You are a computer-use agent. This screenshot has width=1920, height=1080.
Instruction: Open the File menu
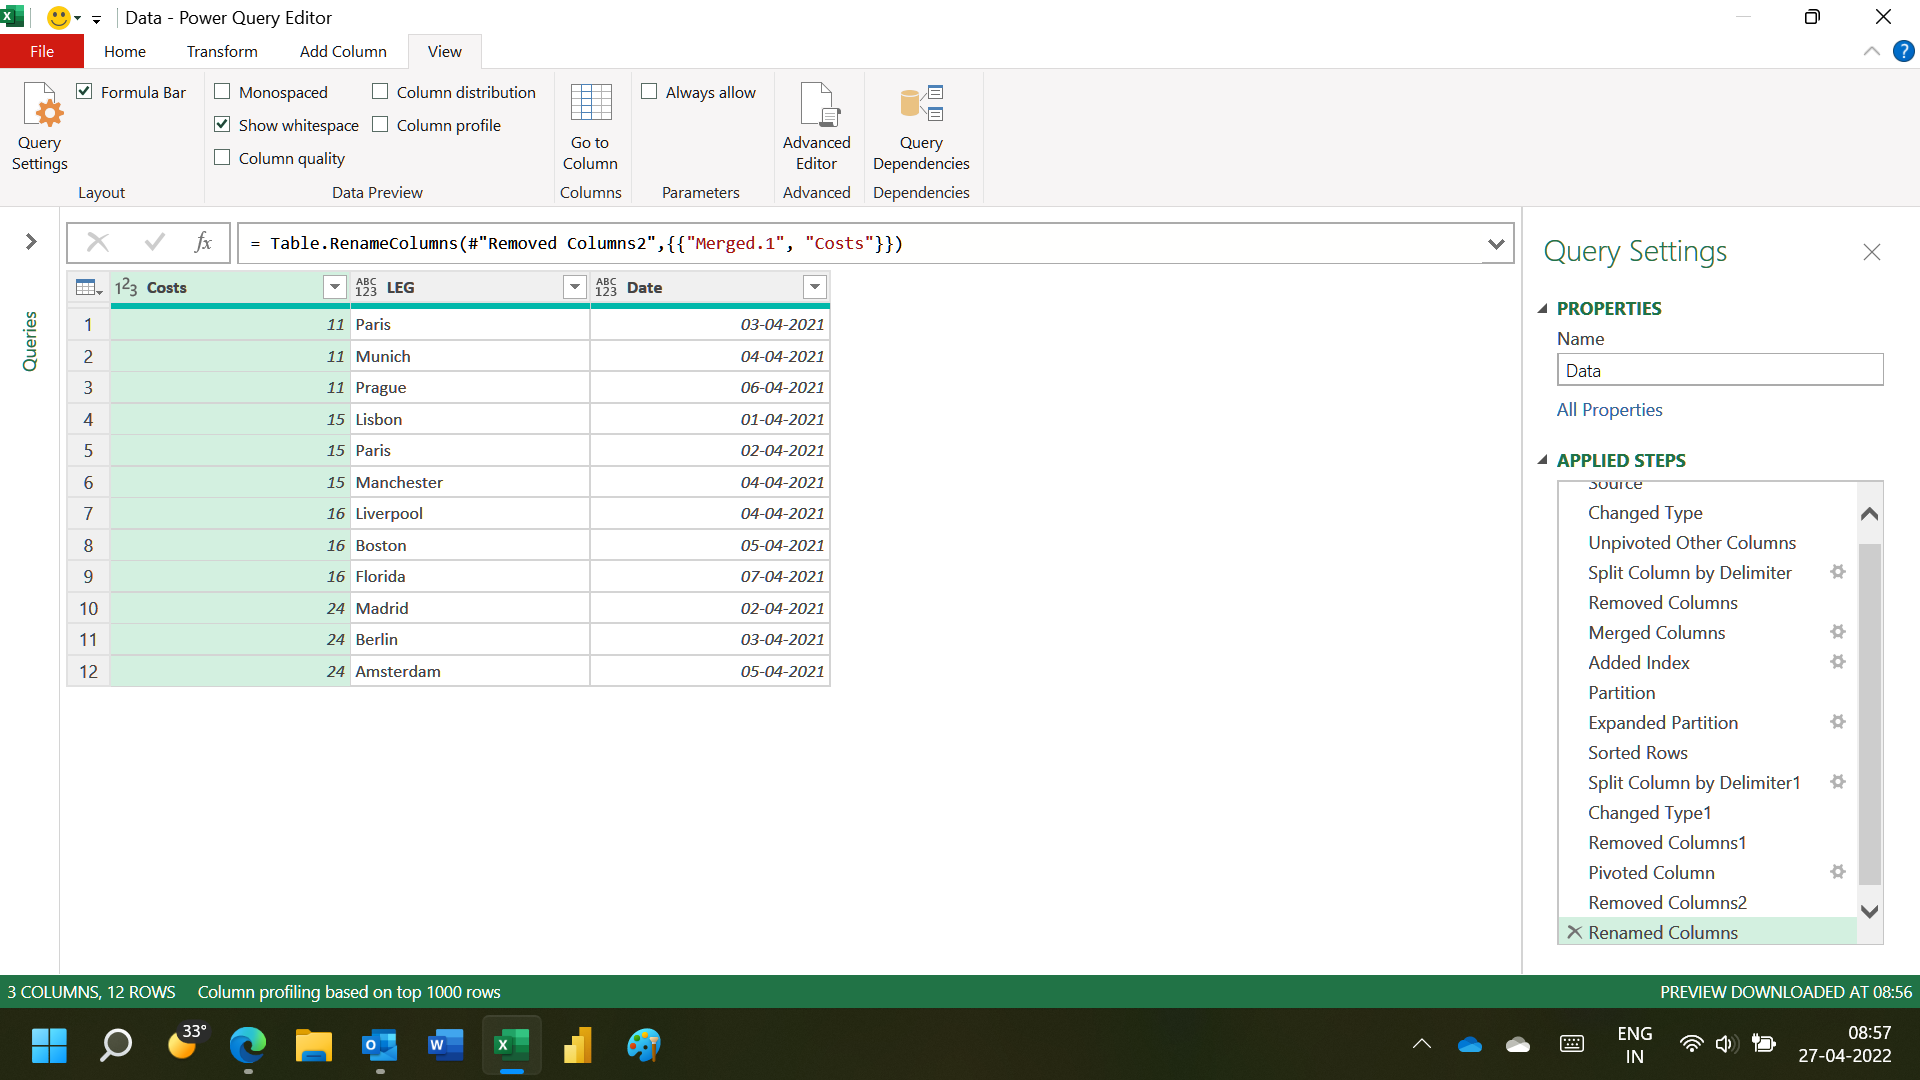point(42,51)
